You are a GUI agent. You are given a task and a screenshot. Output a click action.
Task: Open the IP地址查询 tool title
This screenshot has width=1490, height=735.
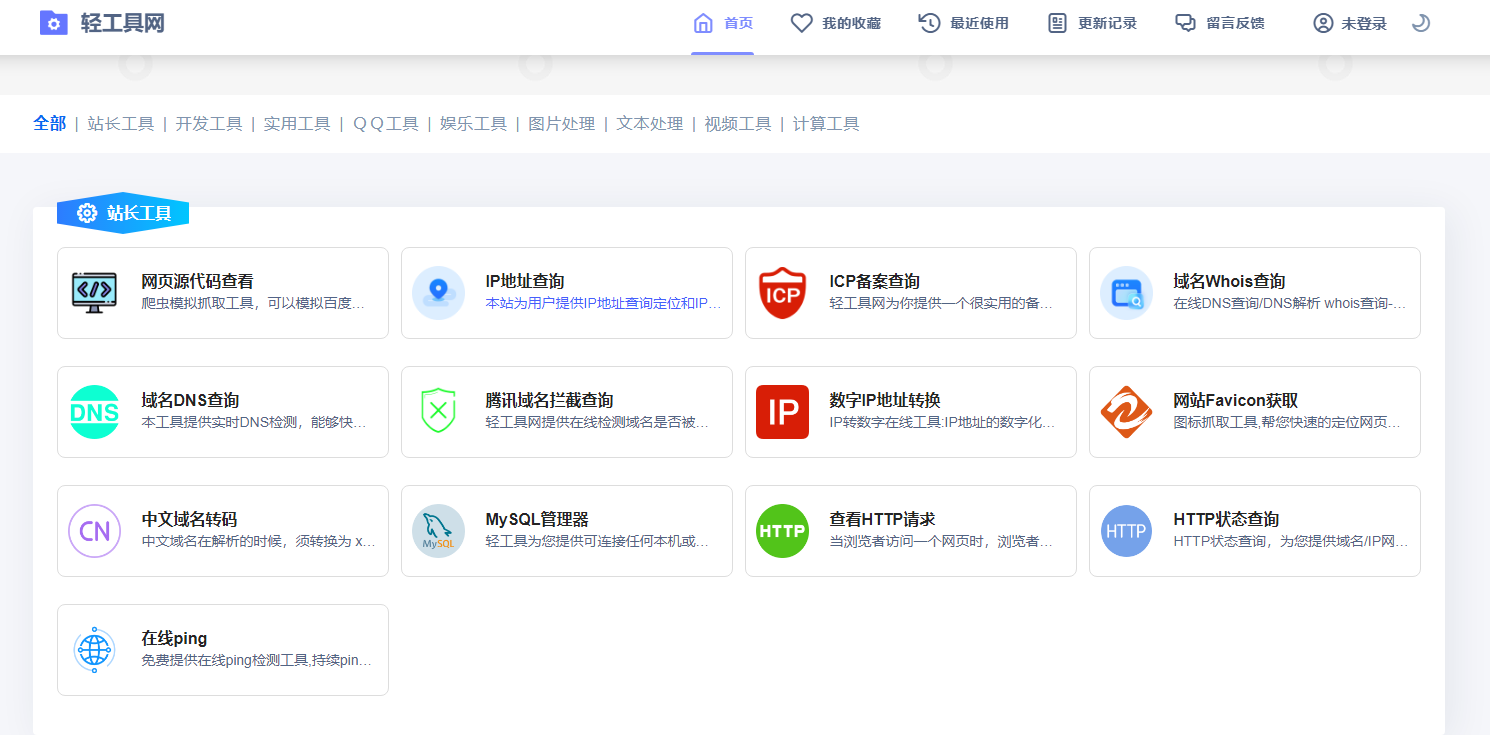click(x=525, y=282)
